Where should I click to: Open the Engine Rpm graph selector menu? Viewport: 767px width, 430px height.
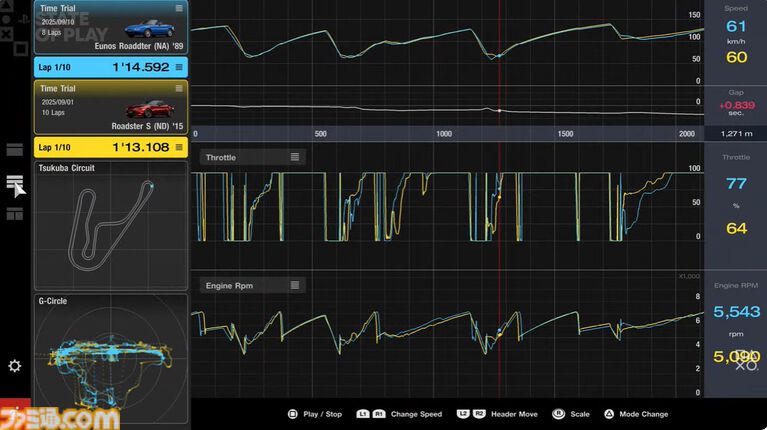[294, 285]
